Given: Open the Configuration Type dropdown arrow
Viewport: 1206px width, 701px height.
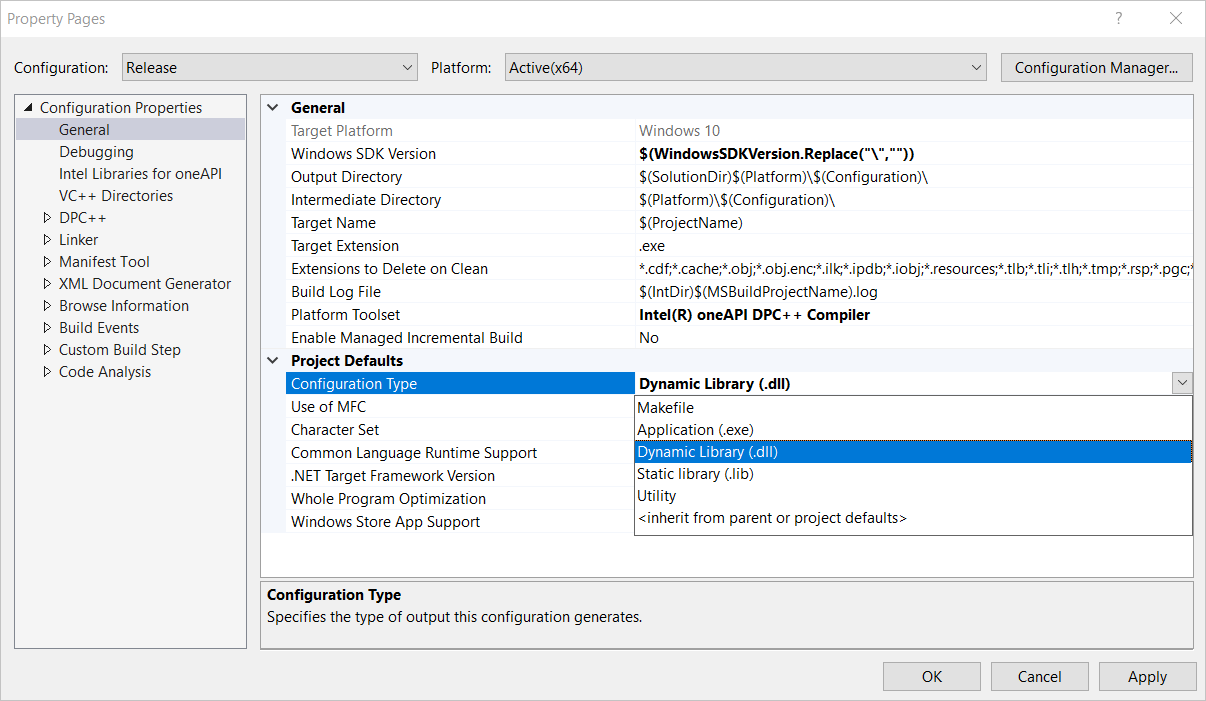Looking at the screenshot, I should [x=1182, y=383].
